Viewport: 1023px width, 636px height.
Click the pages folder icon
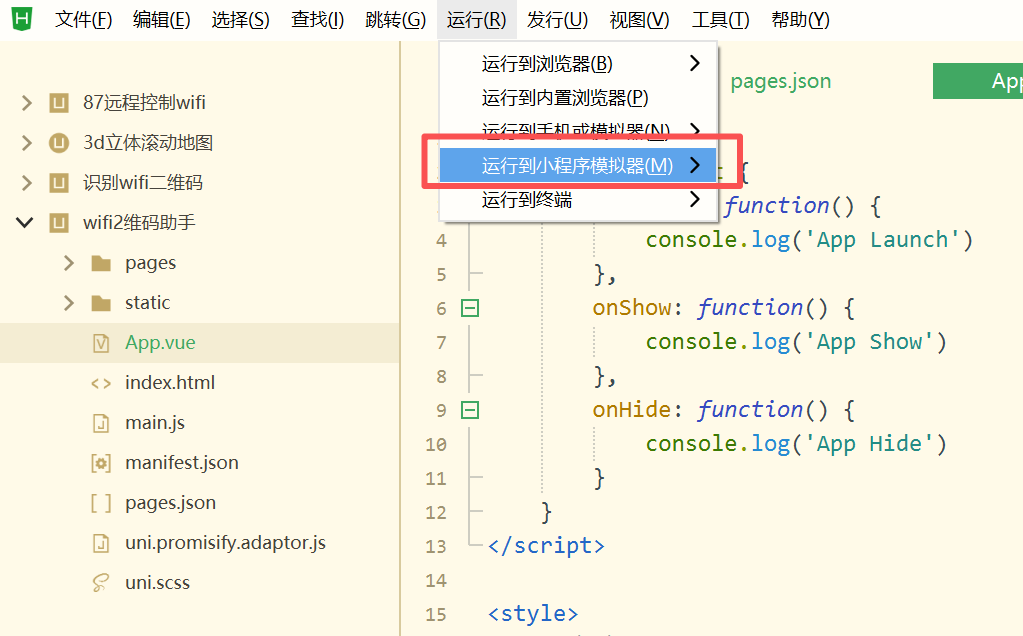click(x=101, y=264)
